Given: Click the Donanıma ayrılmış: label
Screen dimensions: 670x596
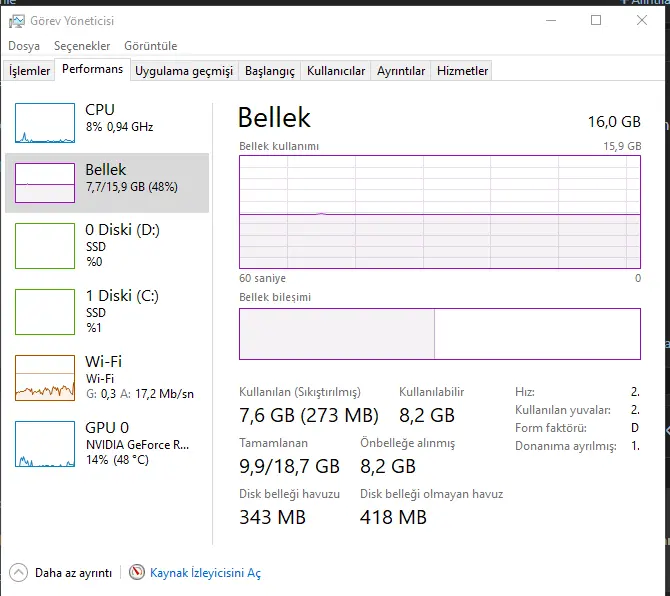Looking at the screenshot, I should point(566,446).
